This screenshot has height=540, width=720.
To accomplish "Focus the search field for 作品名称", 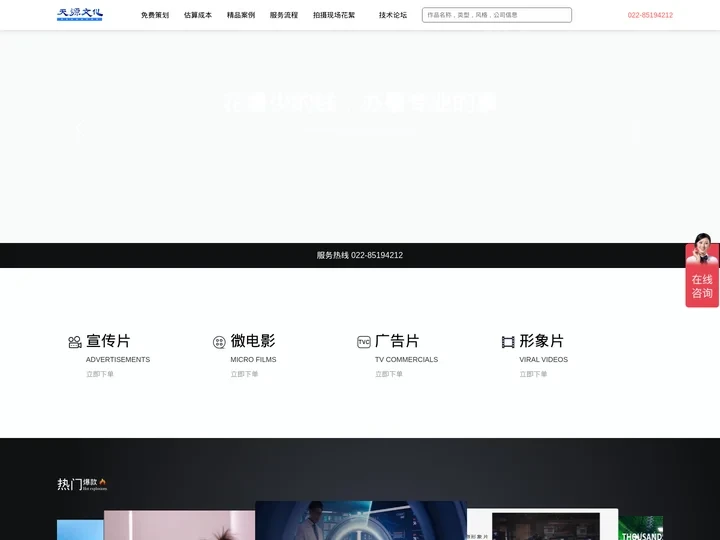I will [x=497, y=15].
